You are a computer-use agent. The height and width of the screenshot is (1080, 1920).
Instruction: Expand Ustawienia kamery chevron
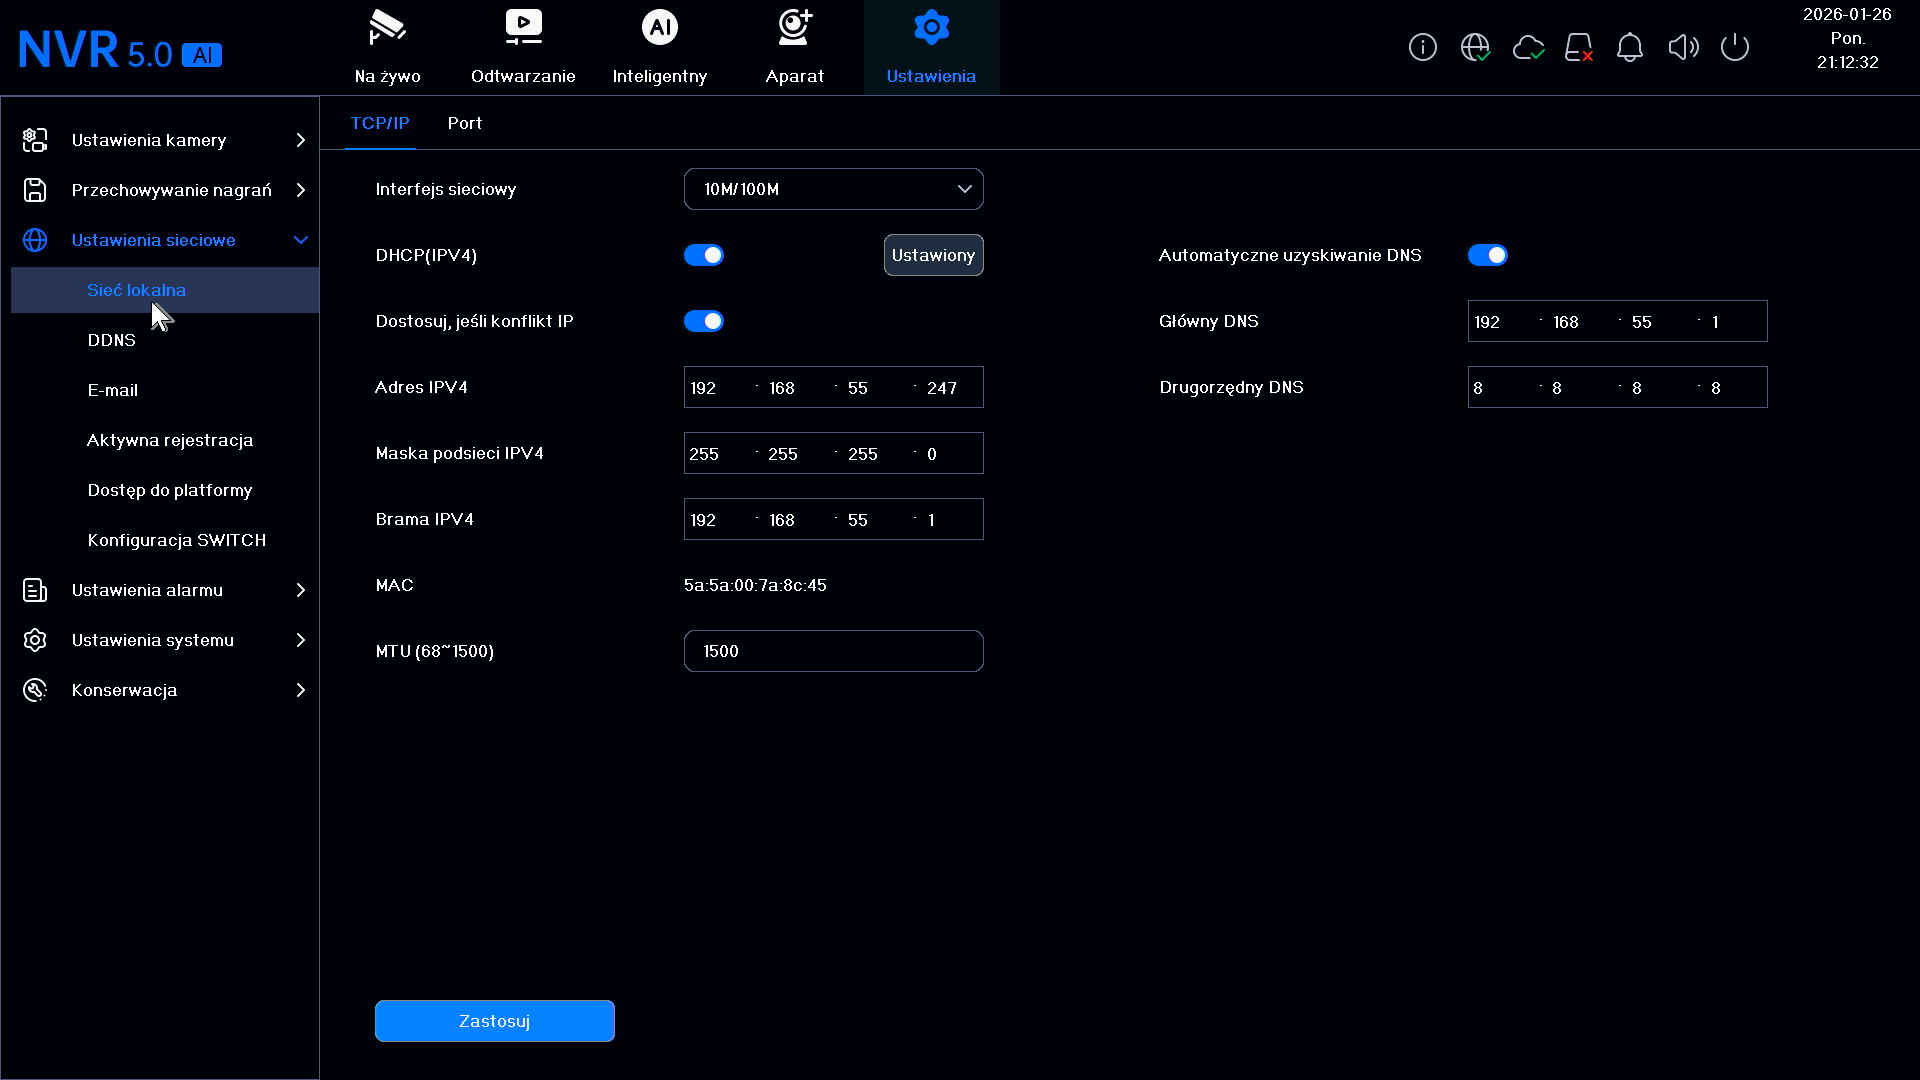[300, 140]
